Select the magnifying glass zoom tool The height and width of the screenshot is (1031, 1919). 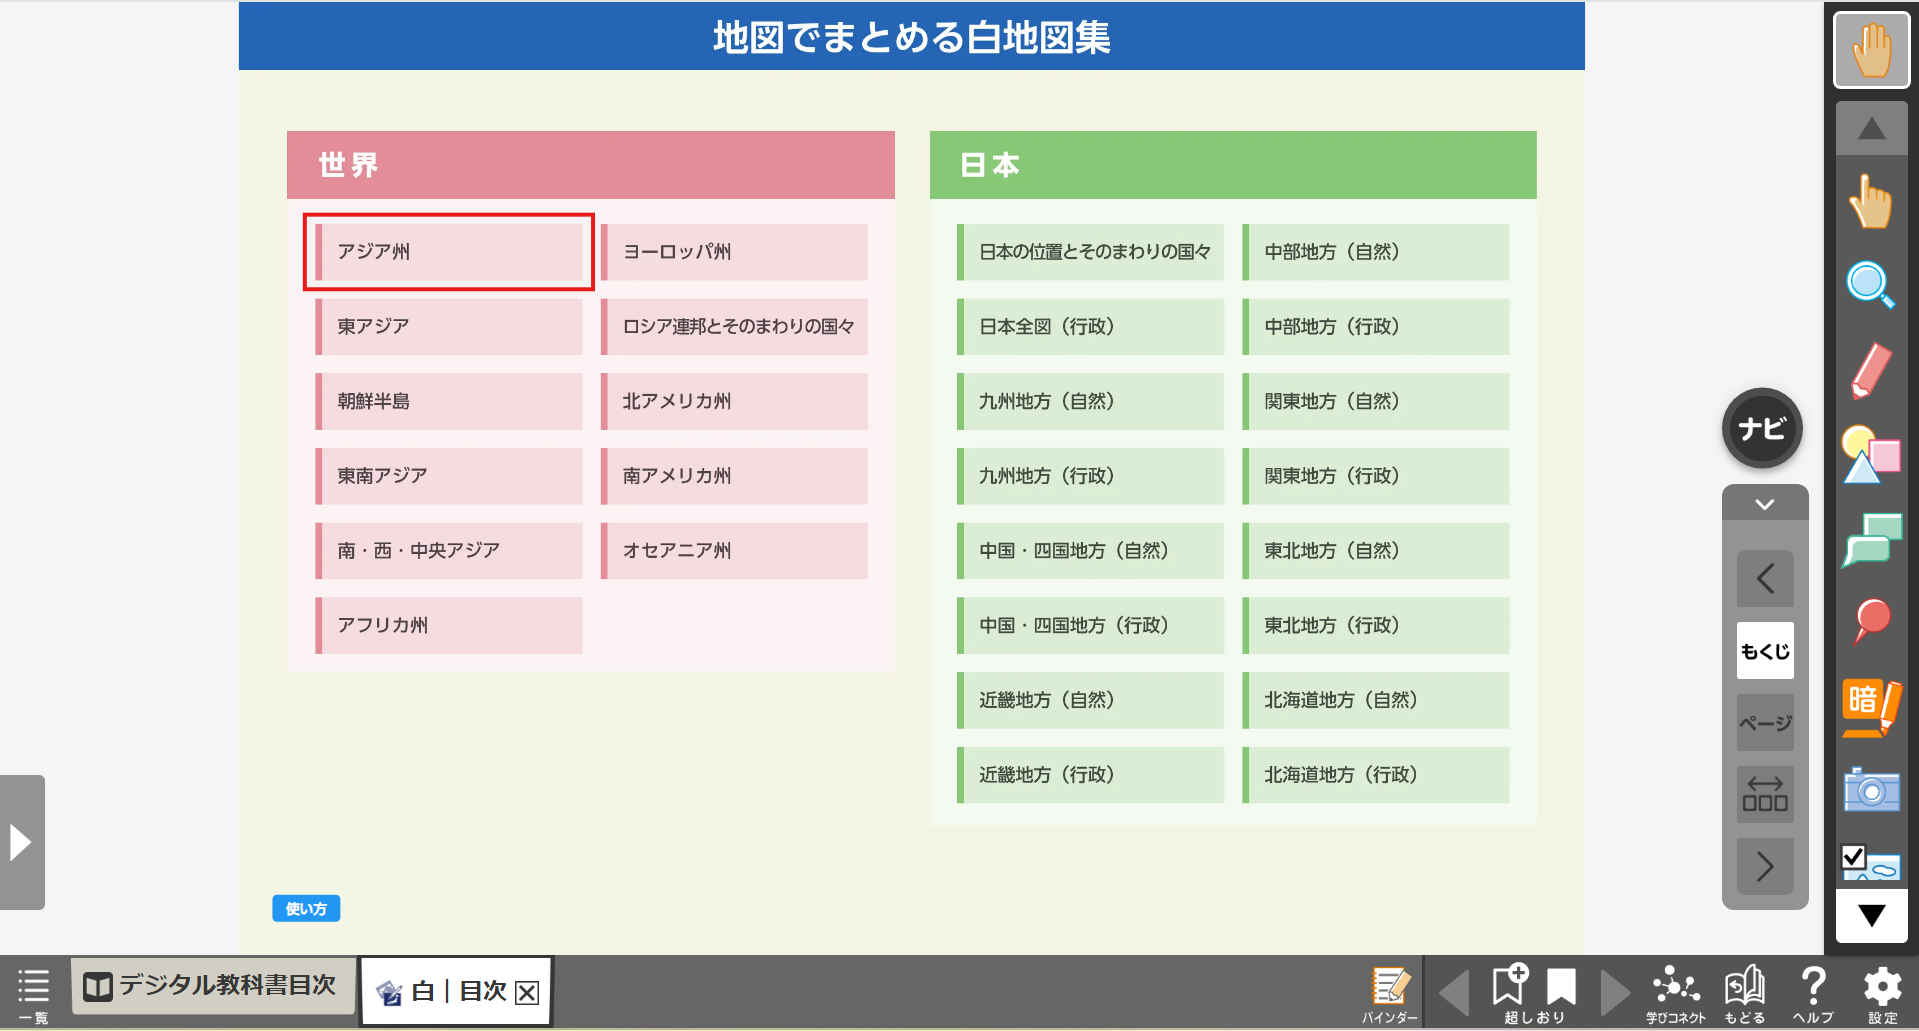click(1870, 285)
